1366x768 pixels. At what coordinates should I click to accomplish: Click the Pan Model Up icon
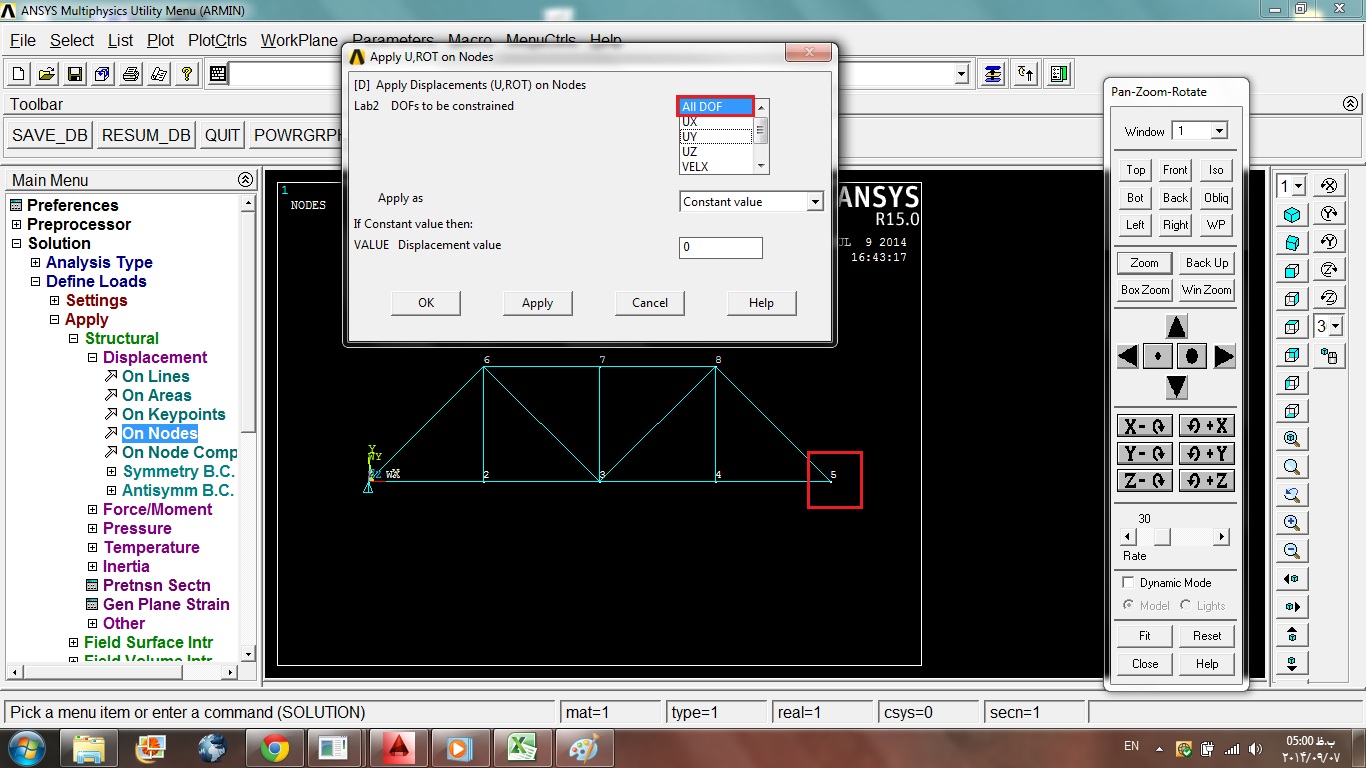[x=1292, y=635]
